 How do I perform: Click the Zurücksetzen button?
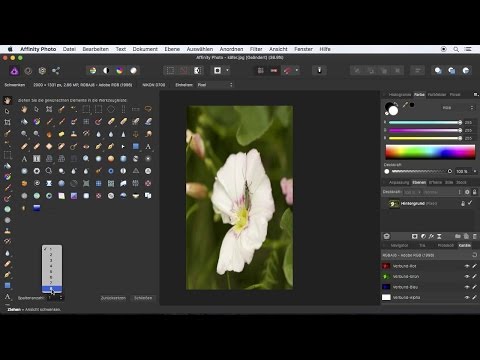pos(113,298)
